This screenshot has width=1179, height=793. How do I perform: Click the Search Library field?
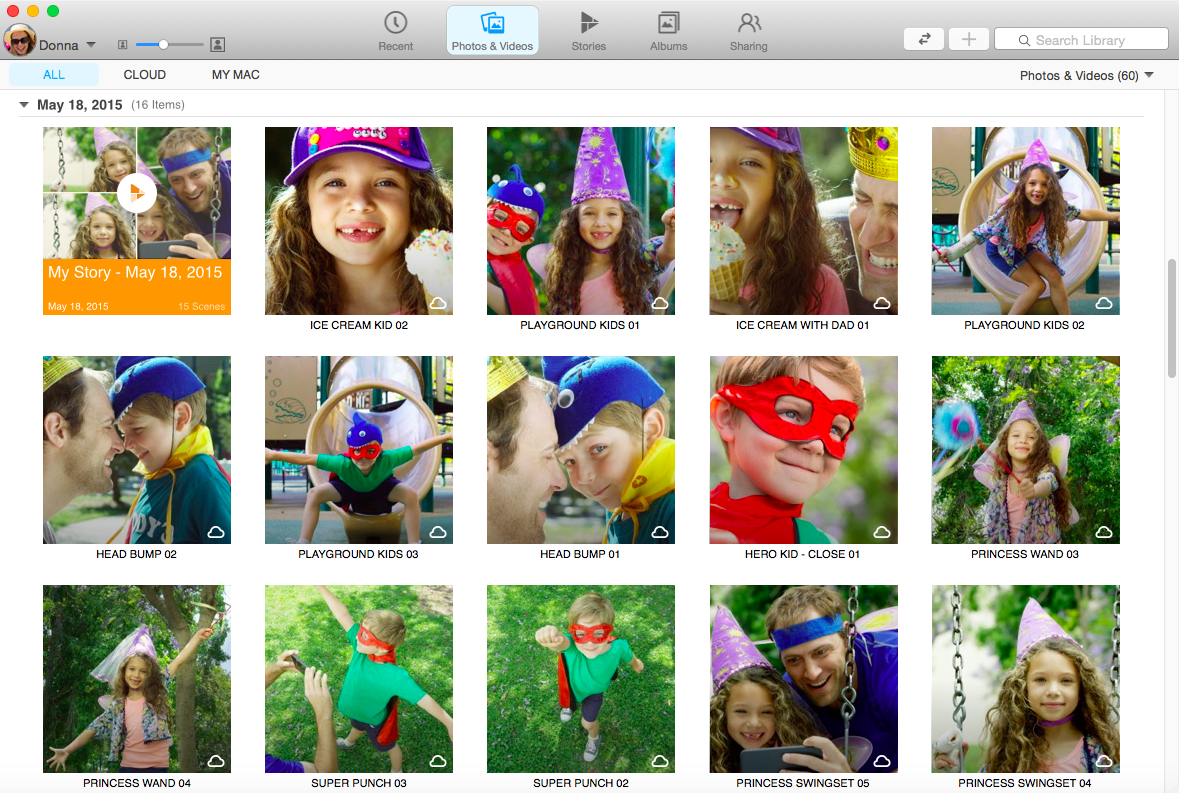1081,40
